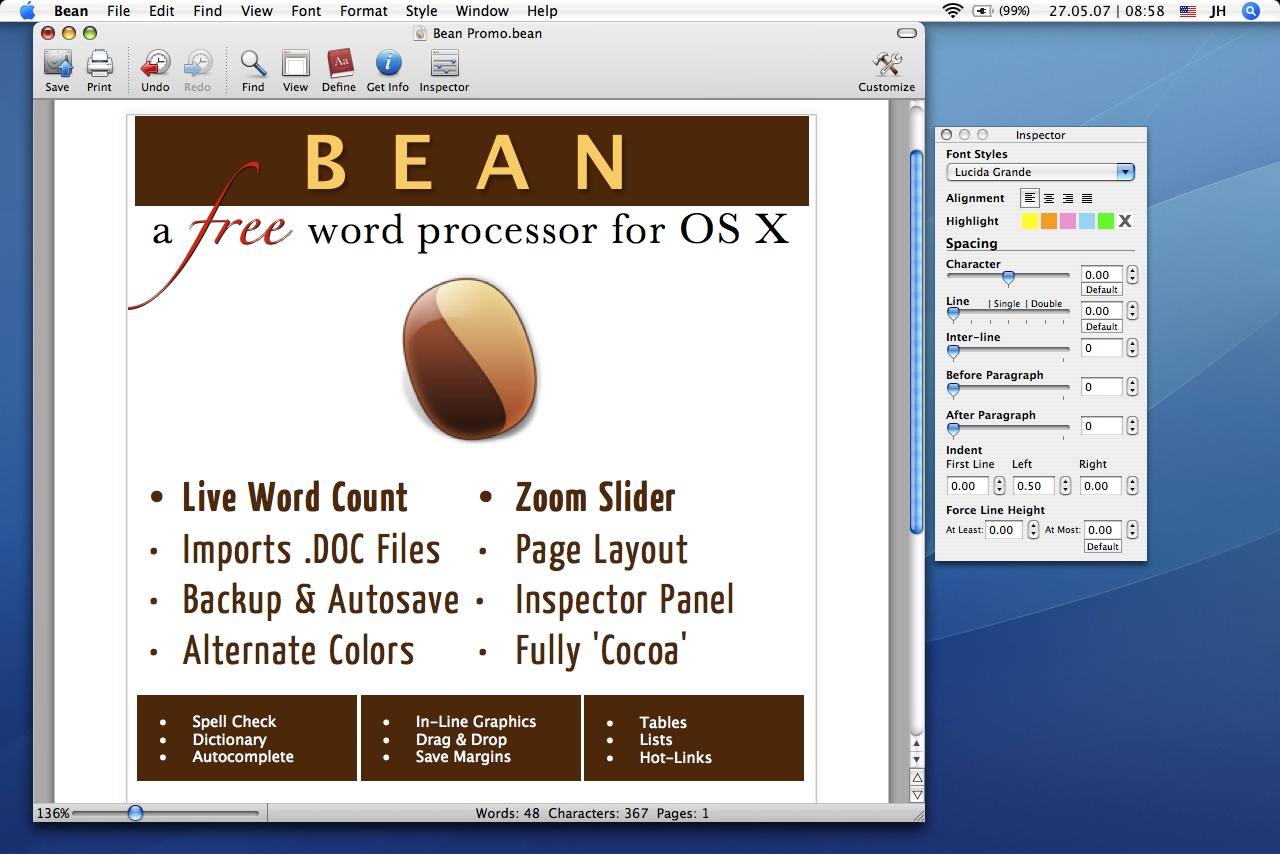This screenshot has width=1280, height=854.
Task: Click the Save icon in toolbar
Action: point(57,66)
